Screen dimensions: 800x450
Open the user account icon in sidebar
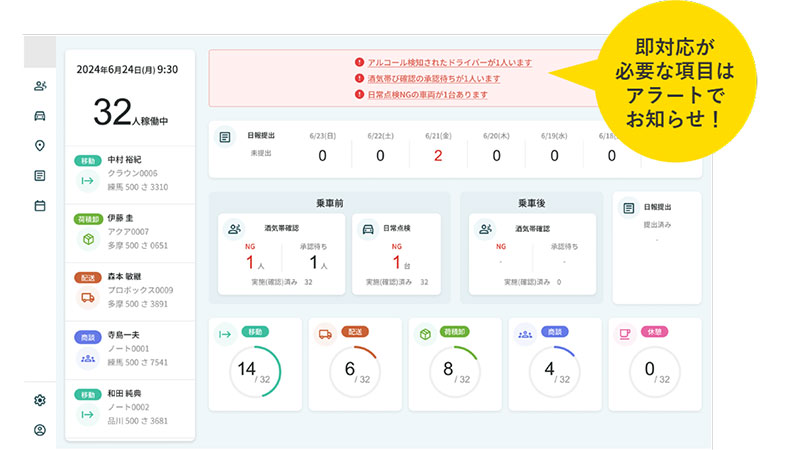(40, 430)
